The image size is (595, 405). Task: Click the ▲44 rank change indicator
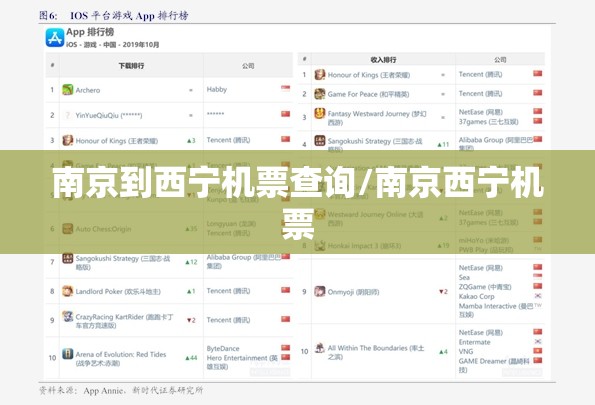[x=191, y=358]
